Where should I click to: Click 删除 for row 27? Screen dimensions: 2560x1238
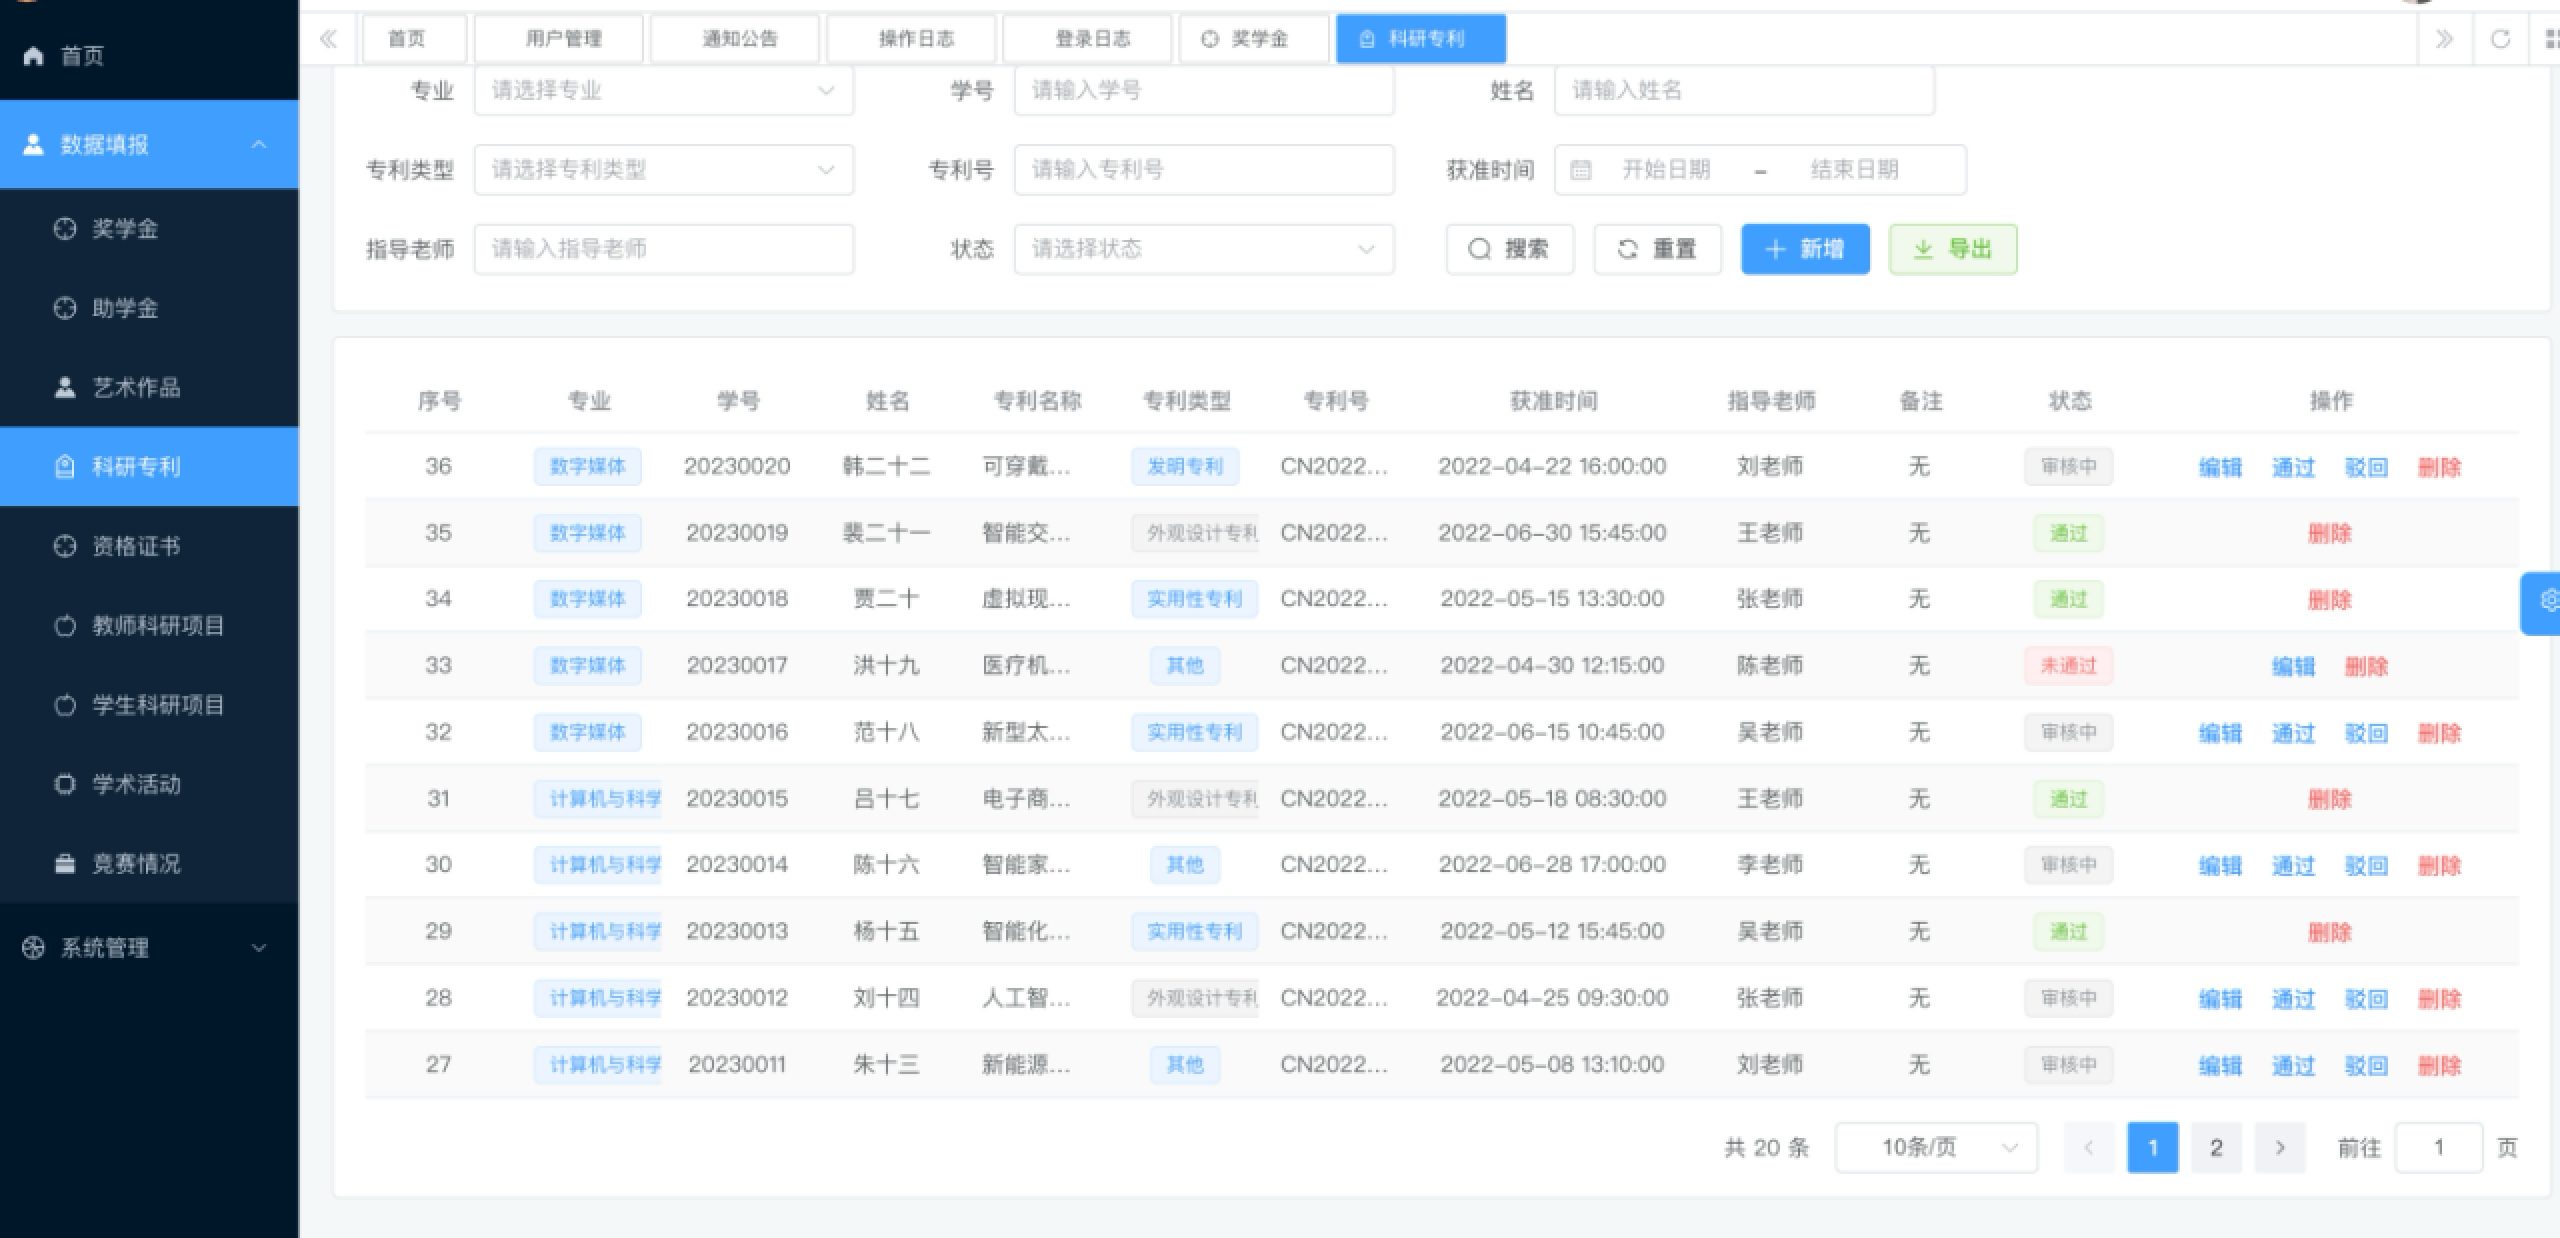pyautogui.click(x=2439, y=1065)
